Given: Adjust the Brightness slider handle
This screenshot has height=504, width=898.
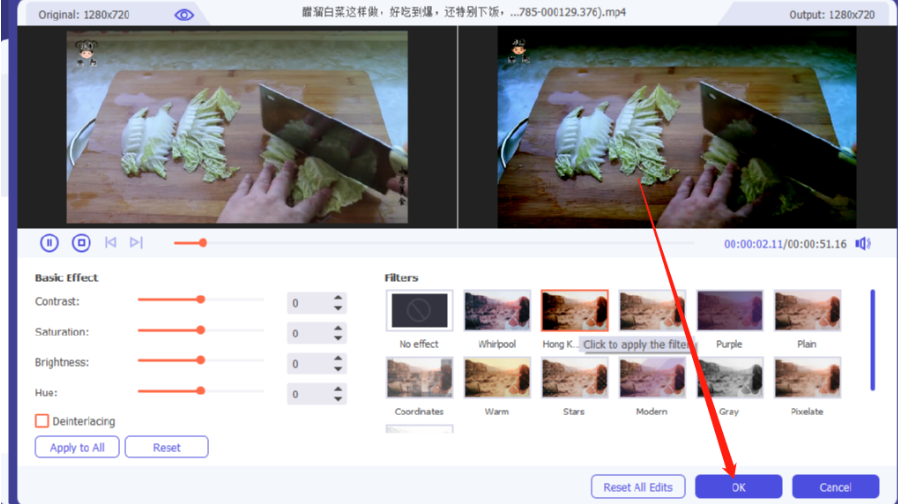Looking at the screenshot, I should (200, 360).
